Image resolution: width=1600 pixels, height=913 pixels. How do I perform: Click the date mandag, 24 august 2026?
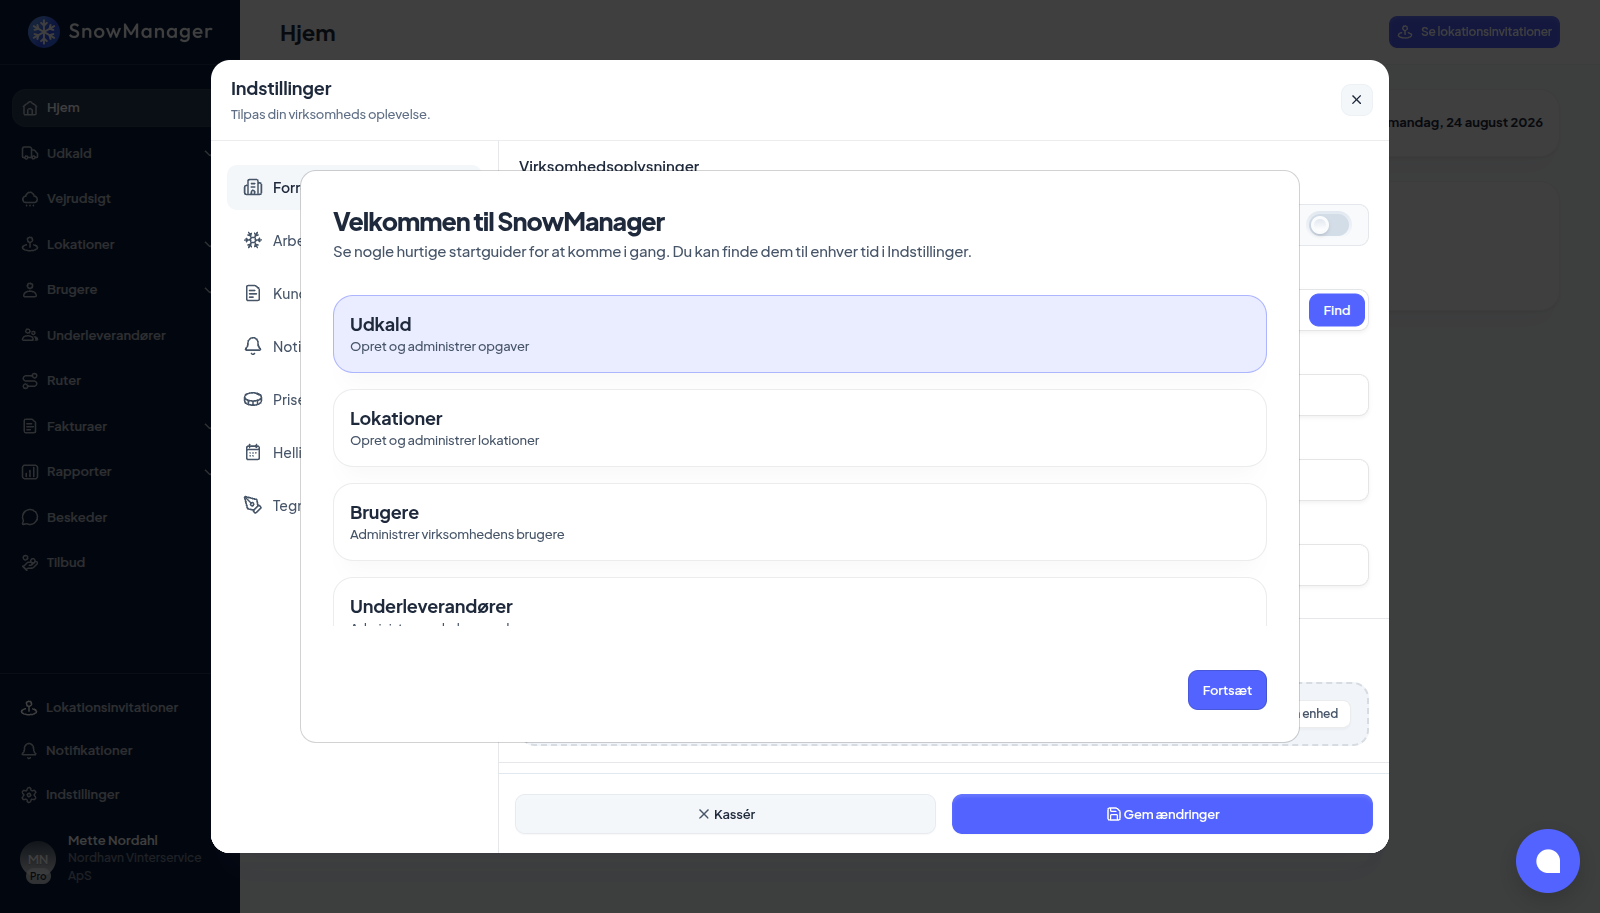[x=1466, y=123]
